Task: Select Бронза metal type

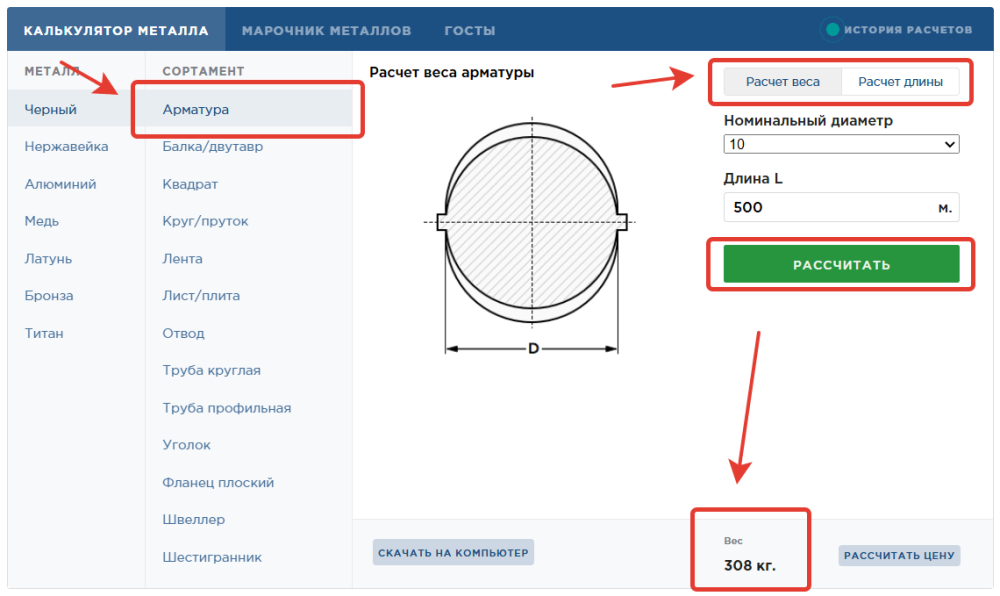Action: [x=49, y=296]
